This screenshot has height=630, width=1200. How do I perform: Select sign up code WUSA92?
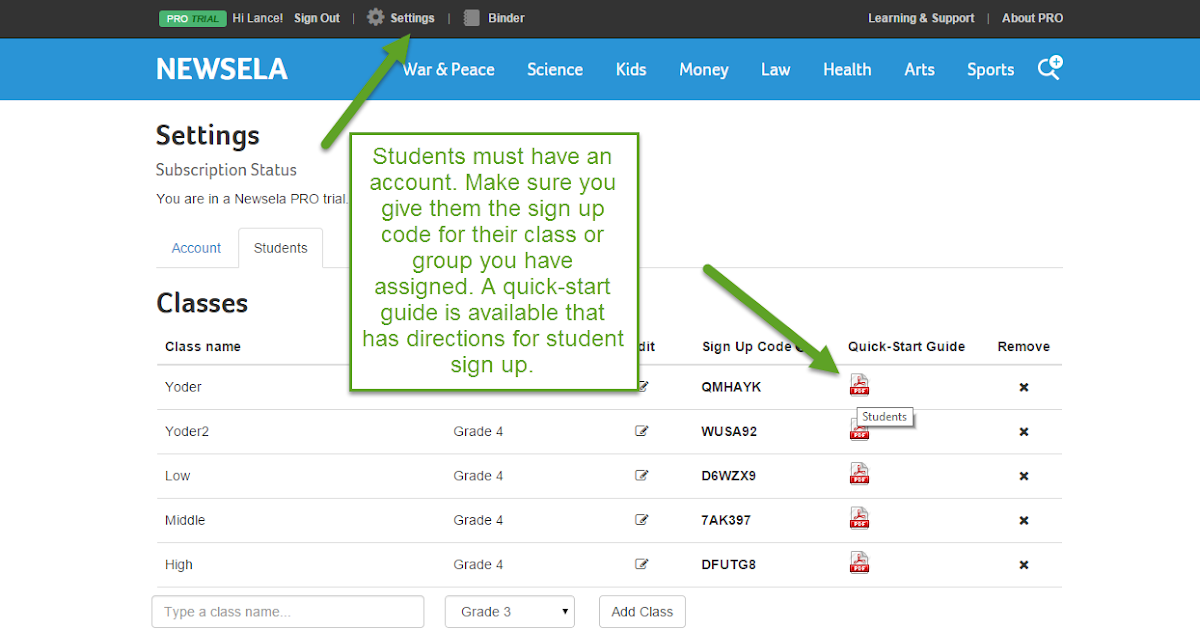click(729, 431)
